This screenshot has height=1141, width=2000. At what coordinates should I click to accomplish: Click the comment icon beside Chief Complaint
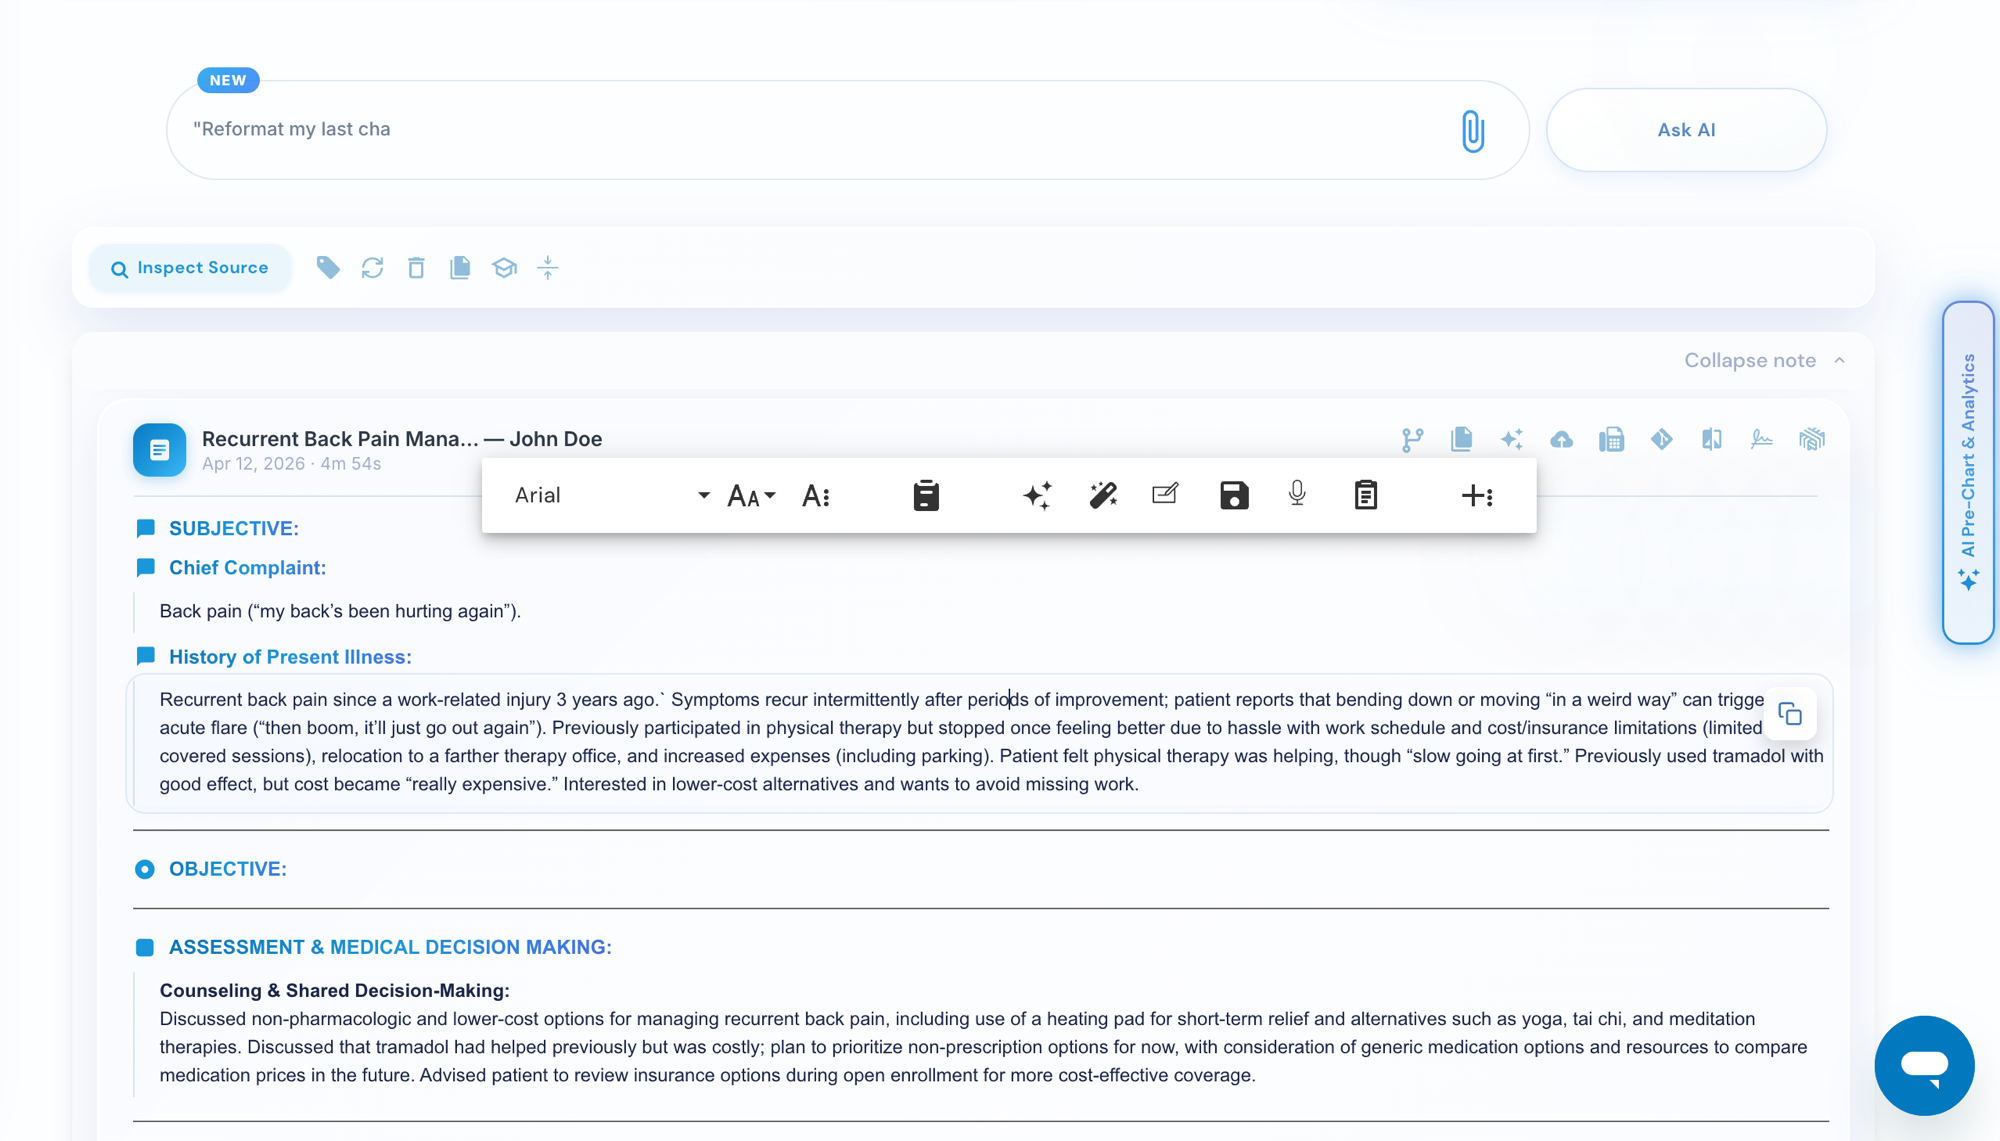tap(145, 567)
